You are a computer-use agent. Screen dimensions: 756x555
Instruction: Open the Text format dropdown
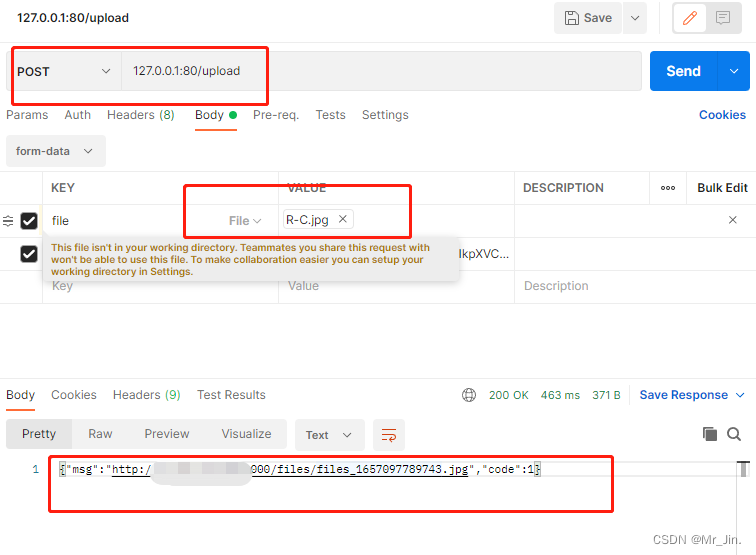(x=328, y=435)
